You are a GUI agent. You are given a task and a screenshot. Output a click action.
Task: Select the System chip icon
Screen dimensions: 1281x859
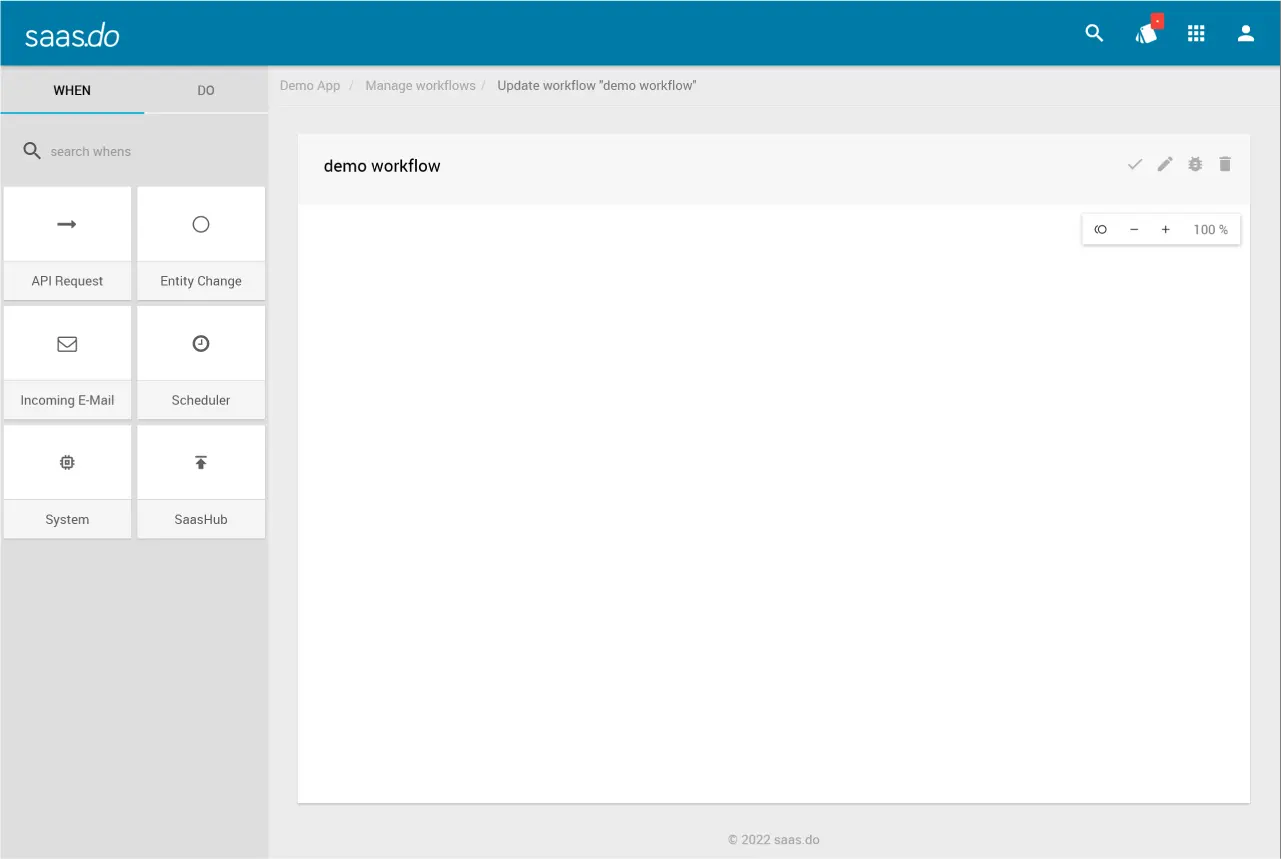pos(67,463)
